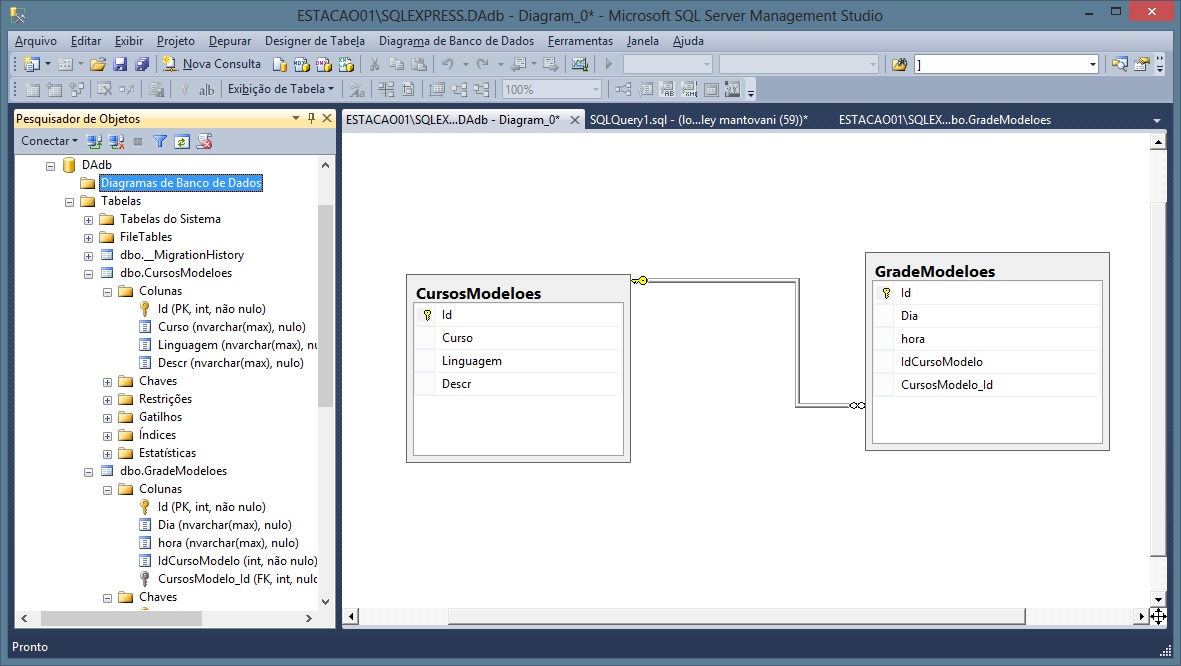Pin the Pesquisador de Objetos panel

click(311, 119)
